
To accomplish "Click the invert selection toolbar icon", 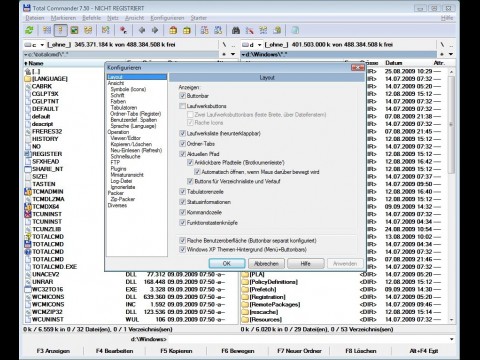I will (106, 30).
